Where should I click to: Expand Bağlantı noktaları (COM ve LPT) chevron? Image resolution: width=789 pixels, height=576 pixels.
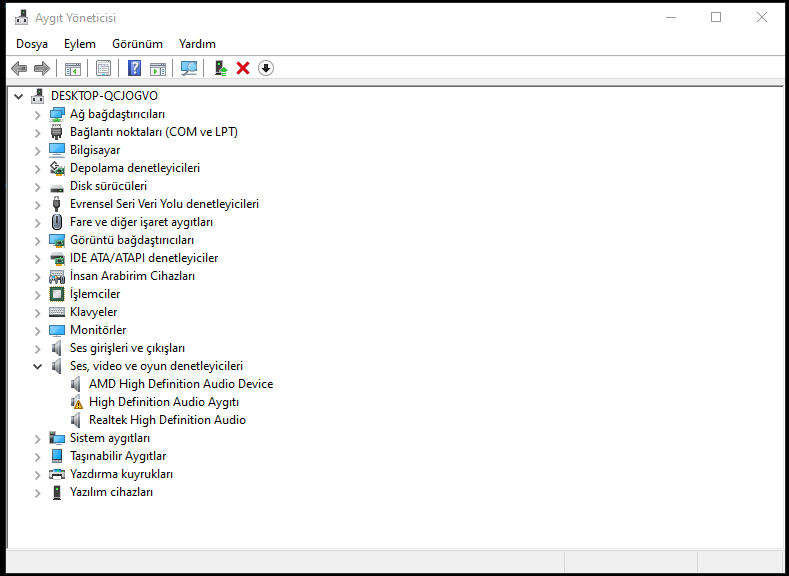38,133
